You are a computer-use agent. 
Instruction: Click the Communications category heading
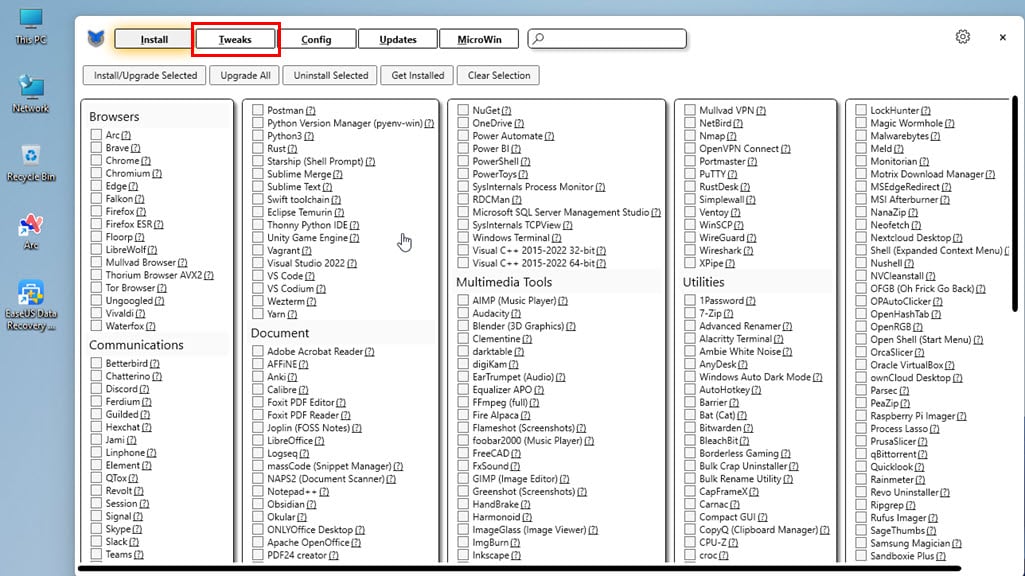[x=136, y=345]
